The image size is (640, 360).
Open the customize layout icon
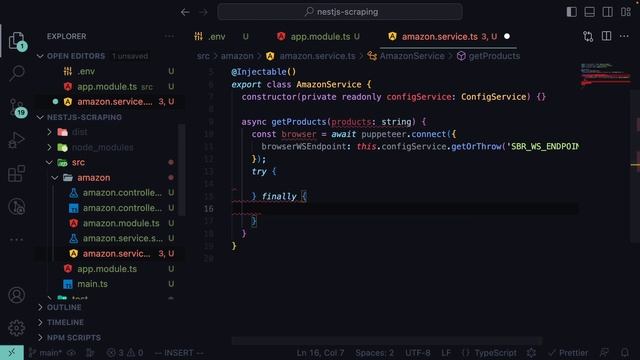(x=626, y=12)
